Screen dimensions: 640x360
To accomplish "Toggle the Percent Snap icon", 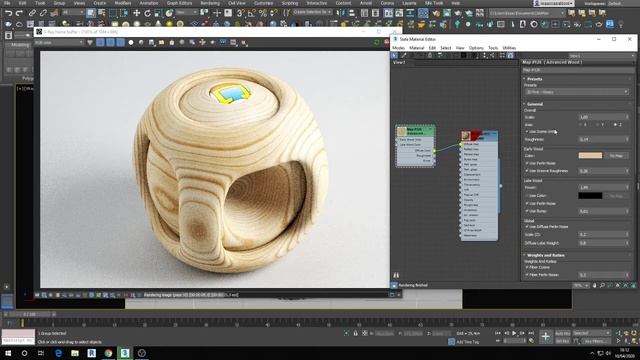I will [x=262, y=13].
